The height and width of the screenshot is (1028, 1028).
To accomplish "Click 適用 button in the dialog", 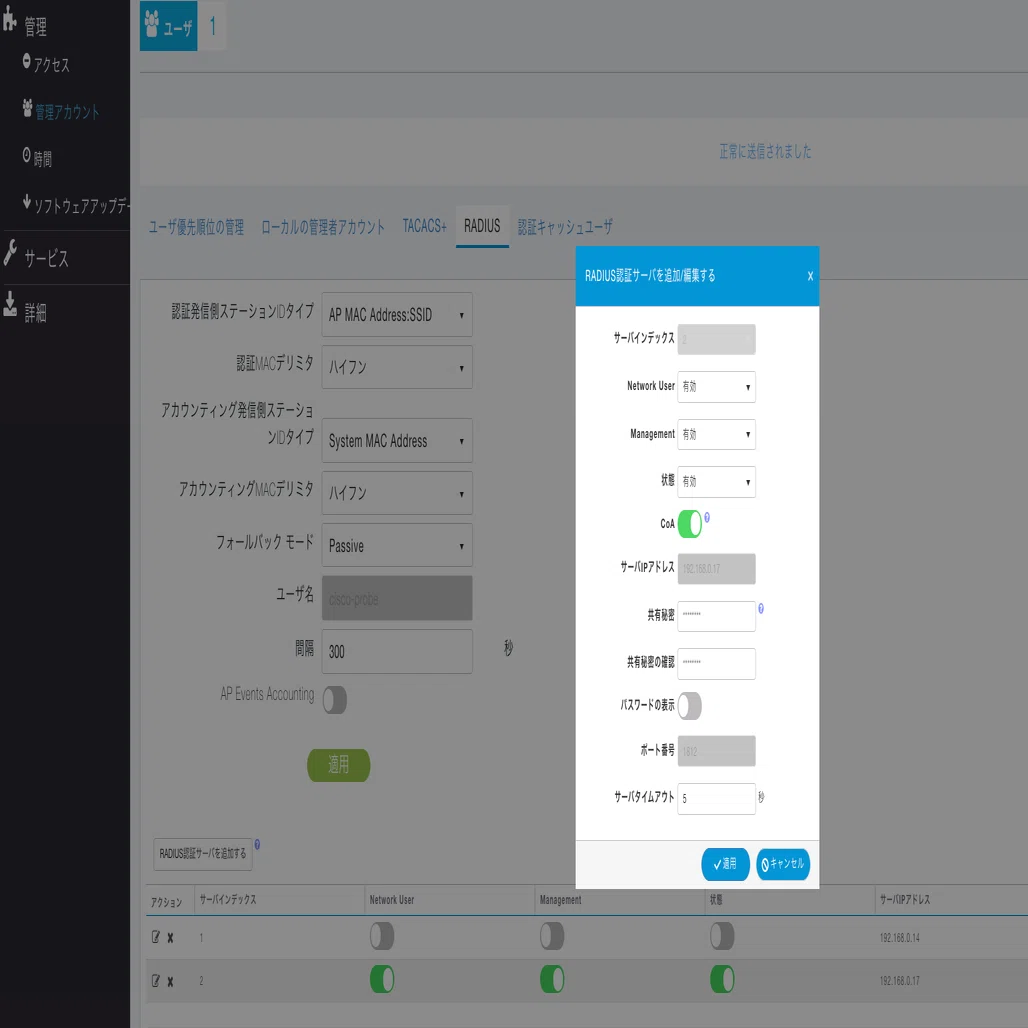I will [x=725, y=864].
